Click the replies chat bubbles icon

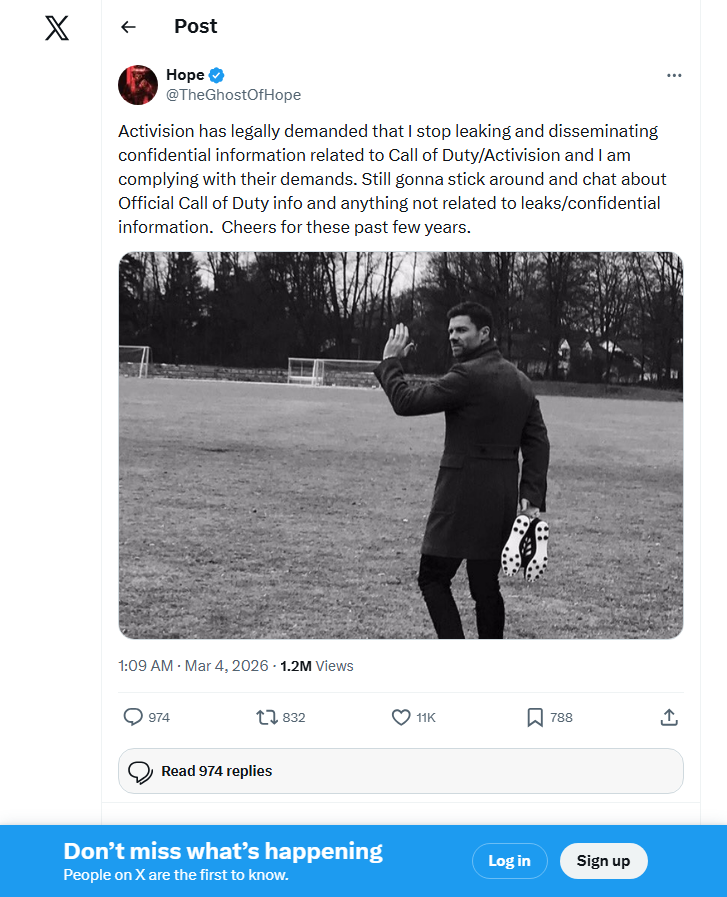coord(142,771)
